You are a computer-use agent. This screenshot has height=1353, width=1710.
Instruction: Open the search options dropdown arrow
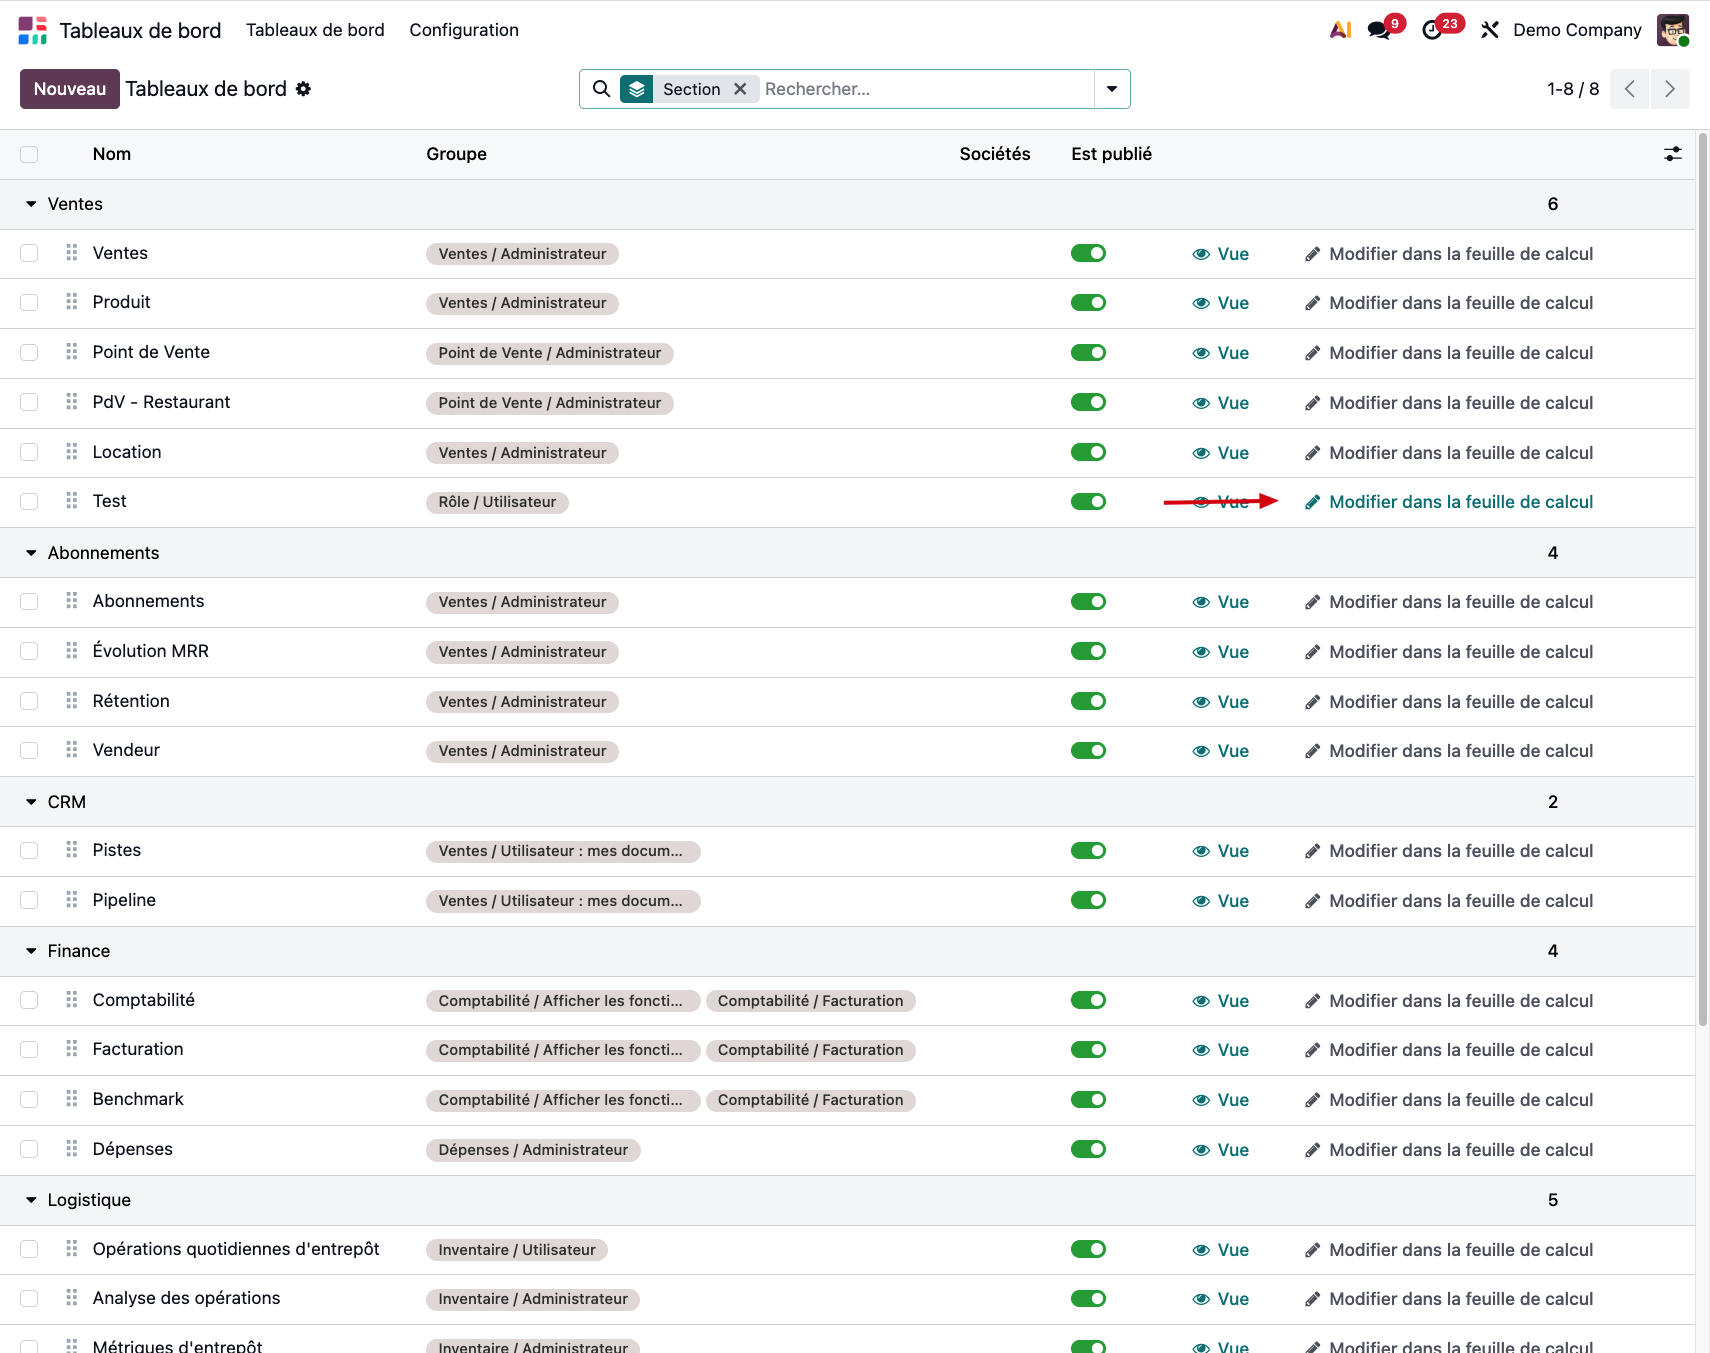tap(1112, 89)
